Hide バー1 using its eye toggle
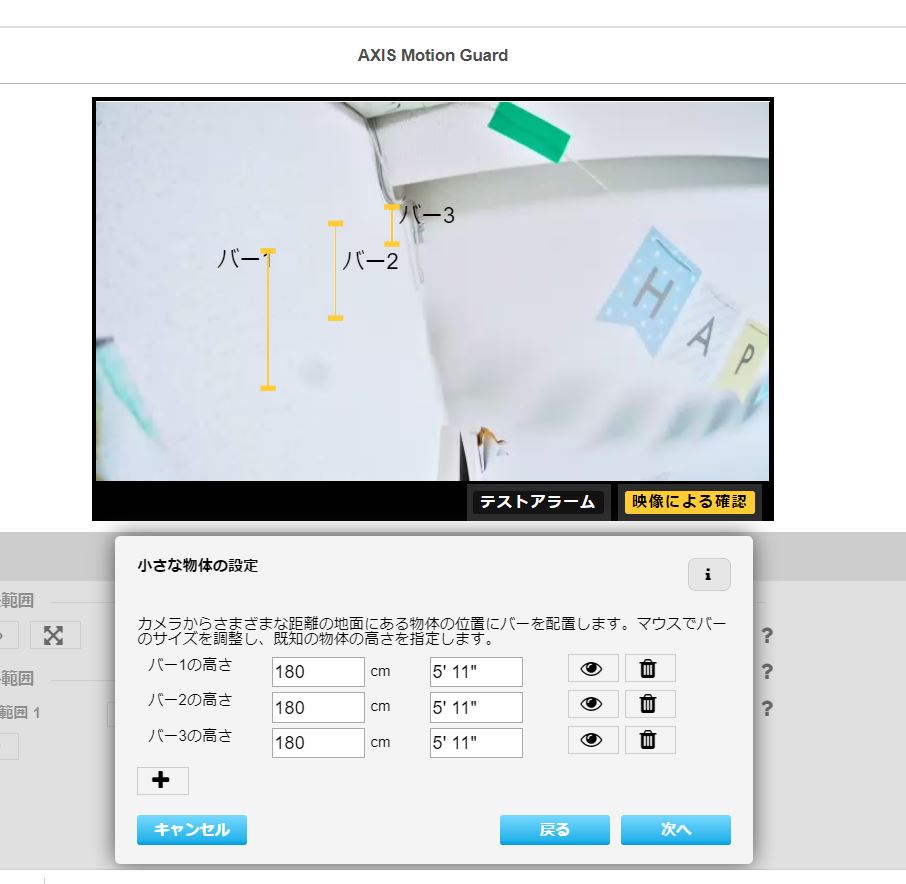This screenshot has width=906, height=884. coord(592,668)
